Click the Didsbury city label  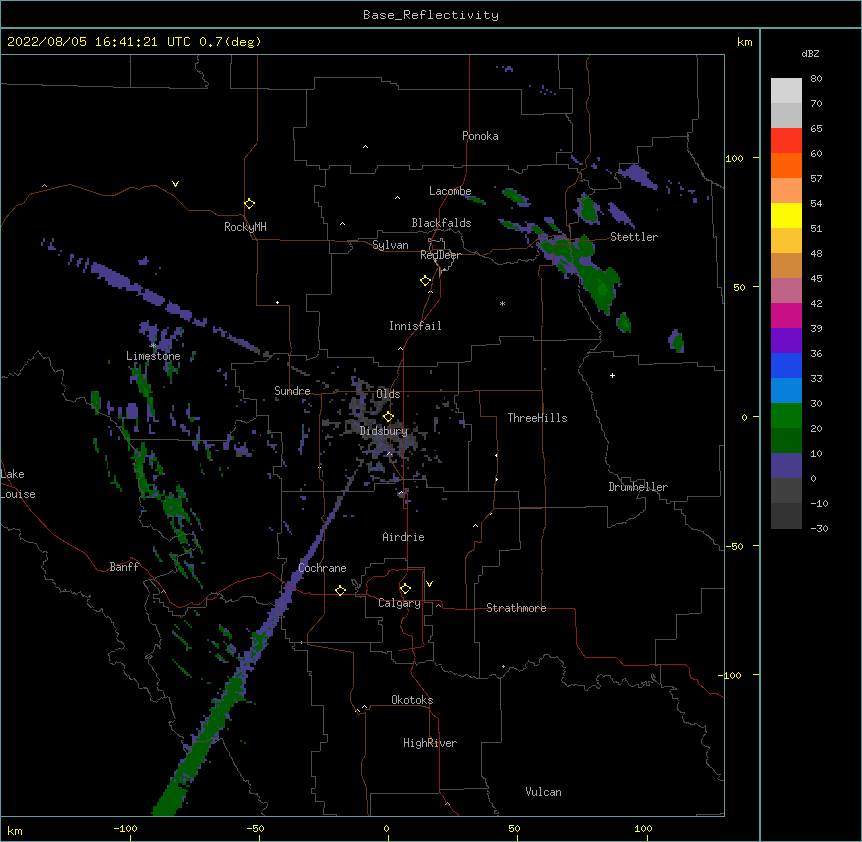click(x=384, y=431)
